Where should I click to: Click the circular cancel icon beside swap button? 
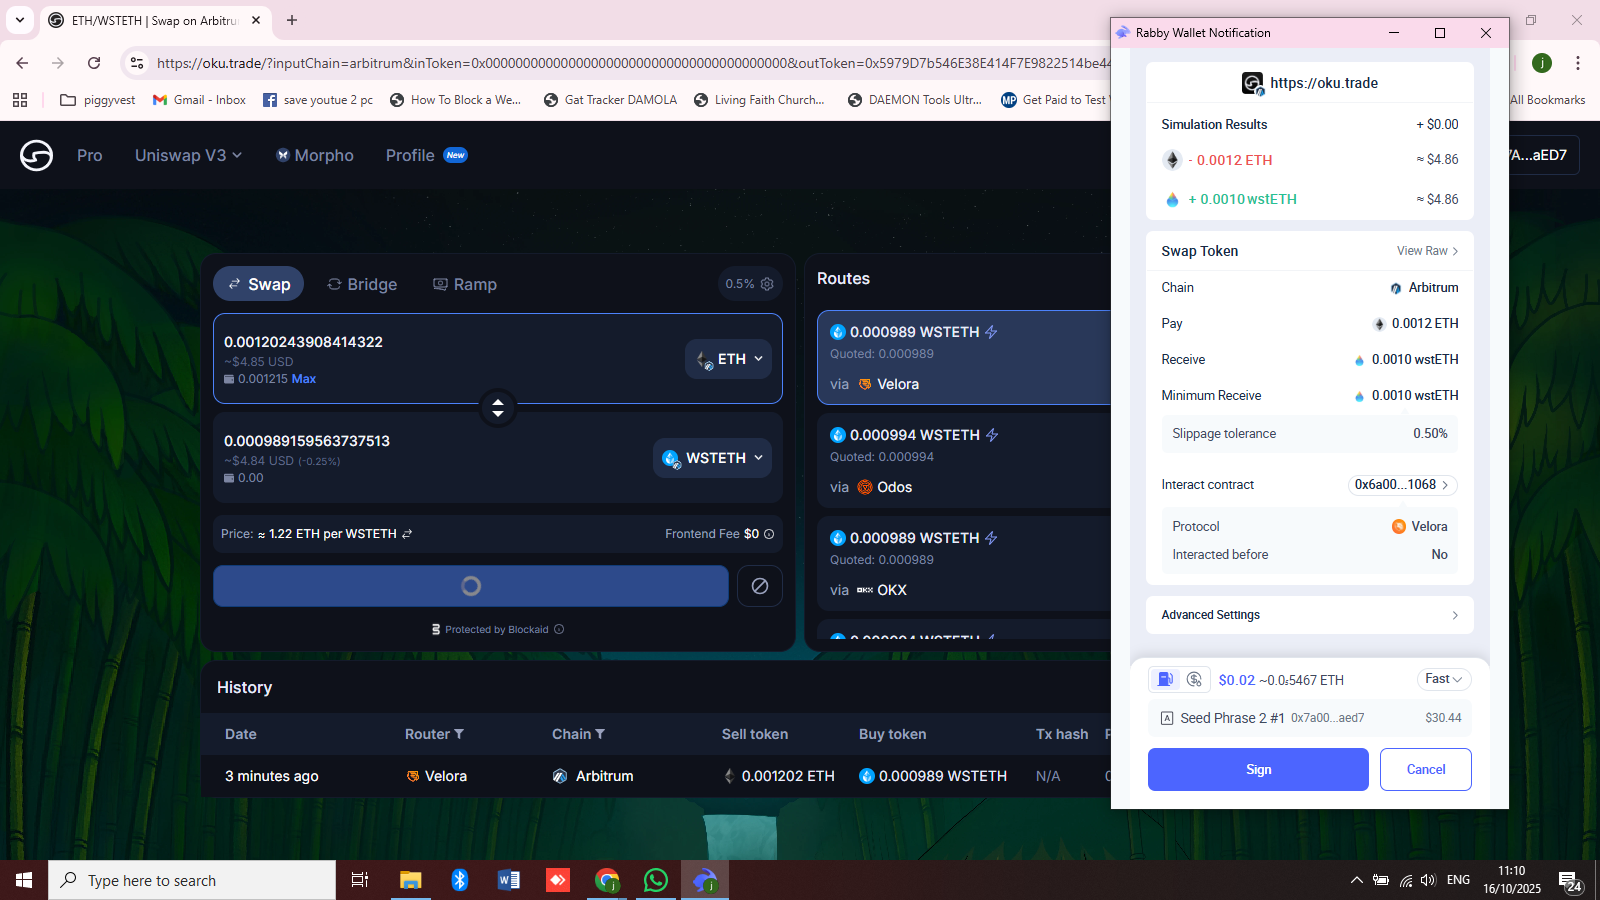[x=759, y=586]
